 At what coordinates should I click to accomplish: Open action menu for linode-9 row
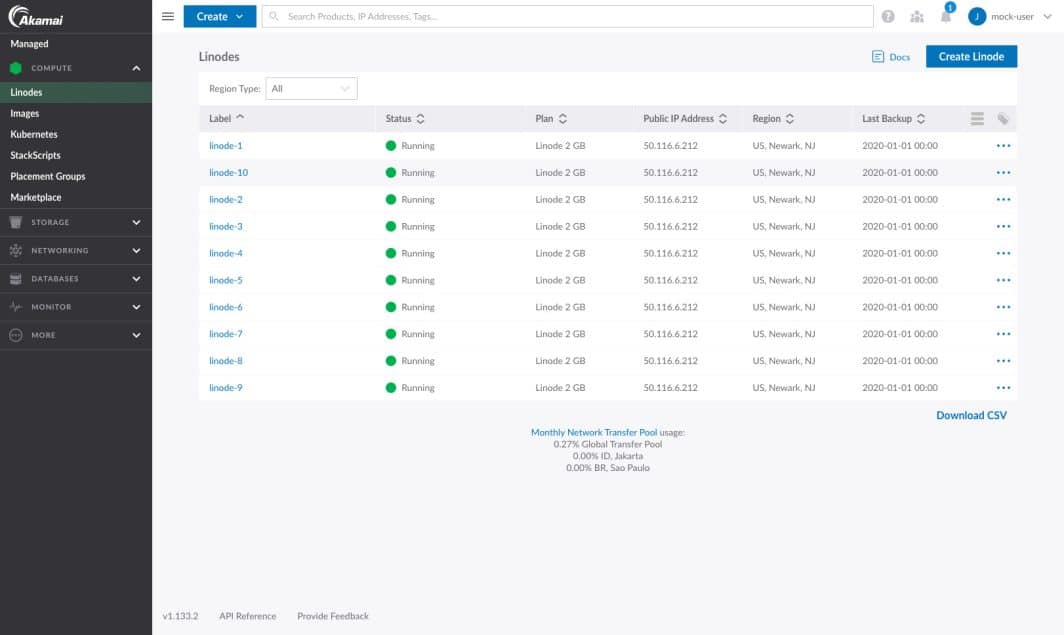point(1003,388)
